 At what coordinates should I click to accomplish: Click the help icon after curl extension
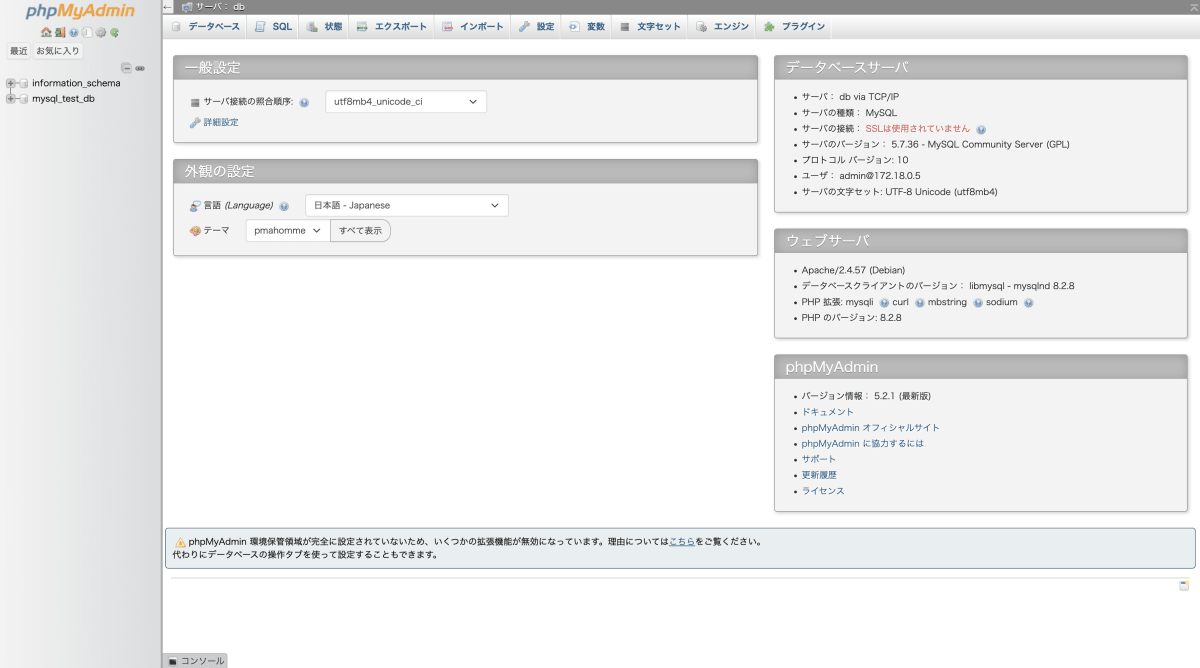pyautogui.click(x=919, y=302)
